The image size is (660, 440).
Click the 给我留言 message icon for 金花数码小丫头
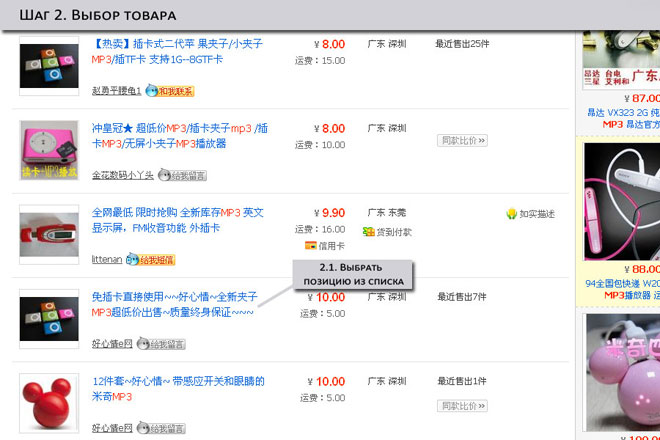pos(182,175)
